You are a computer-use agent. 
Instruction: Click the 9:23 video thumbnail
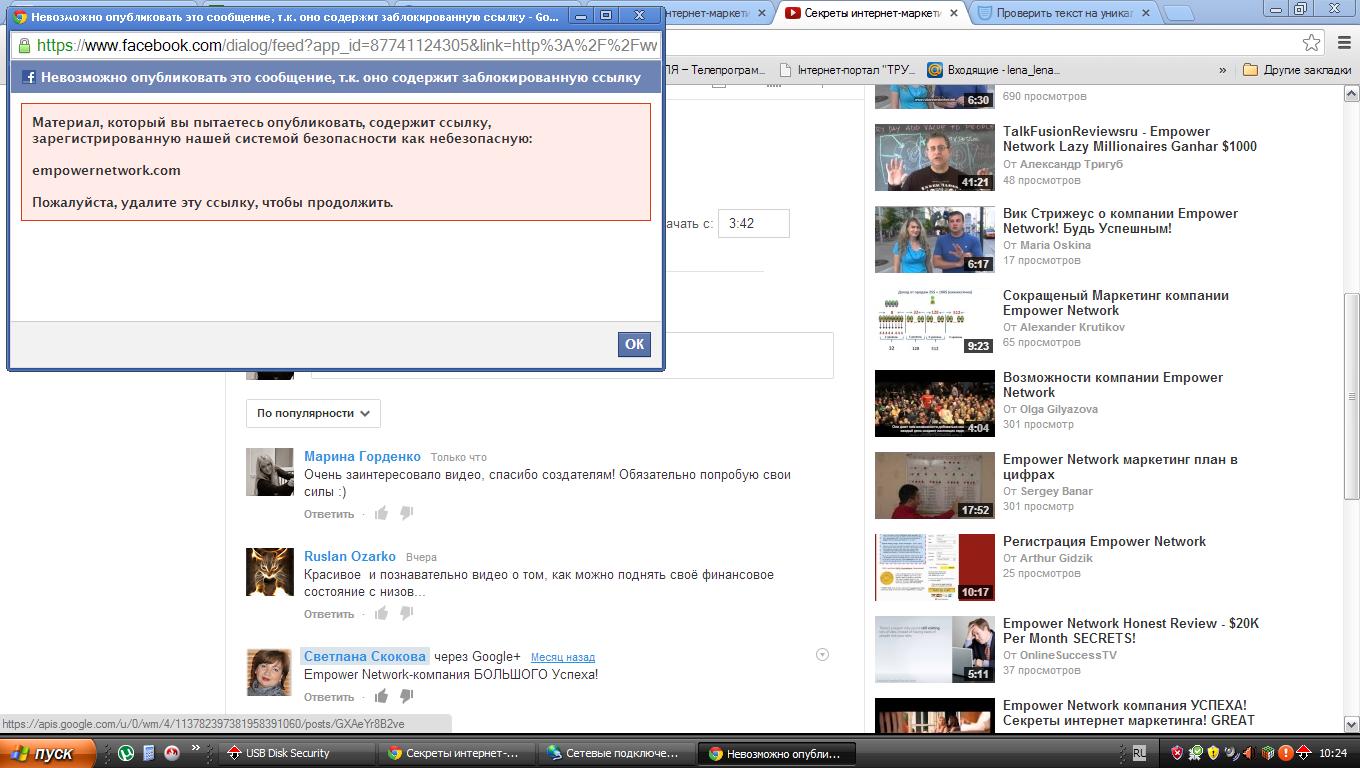click(x=935, y=321)
